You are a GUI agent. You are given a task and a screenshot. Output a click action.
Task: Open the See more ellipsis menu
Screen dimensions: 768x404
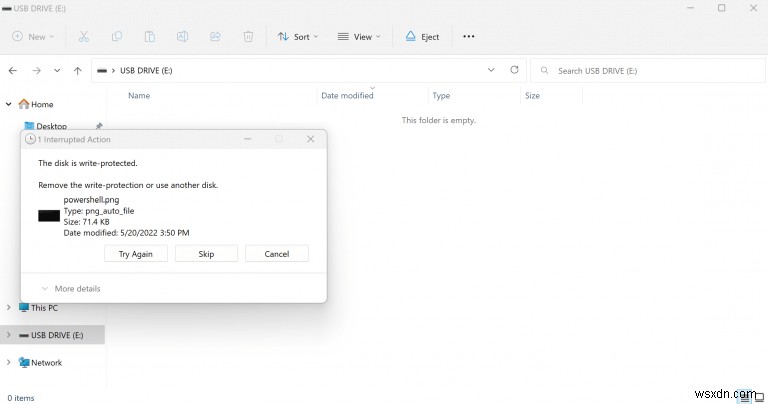coord(468,37)
